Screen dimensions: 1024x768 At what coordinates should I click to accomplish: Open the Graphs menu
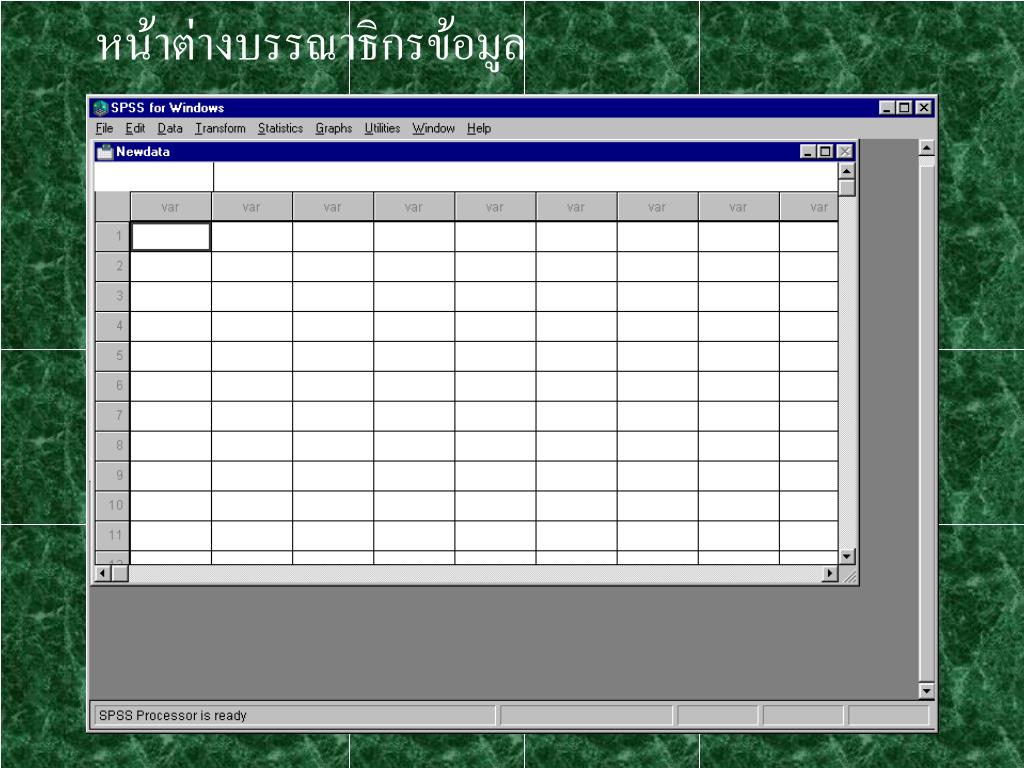[x=334, y=129]
